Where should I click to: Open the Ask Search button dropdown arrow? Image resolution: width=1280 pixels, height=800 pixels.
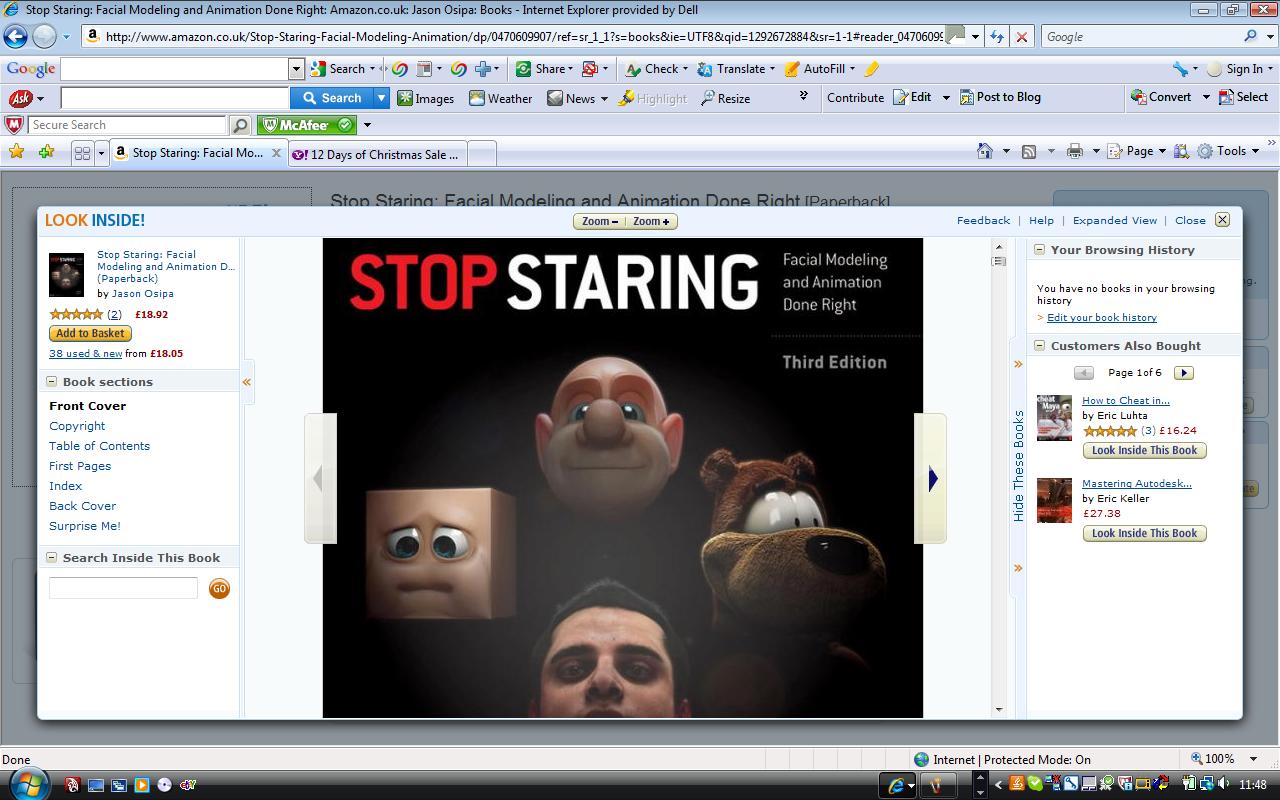(x=381, y=98)
